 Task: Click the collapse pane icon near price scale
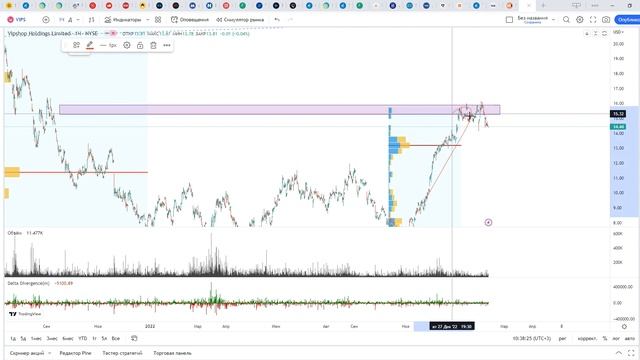[x=596, y=33]
